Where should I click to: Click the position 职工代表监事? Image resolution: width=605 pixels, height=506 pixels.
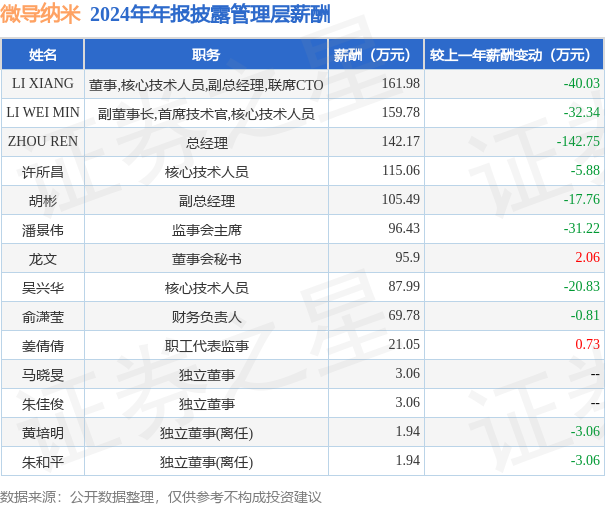[206, 346]
